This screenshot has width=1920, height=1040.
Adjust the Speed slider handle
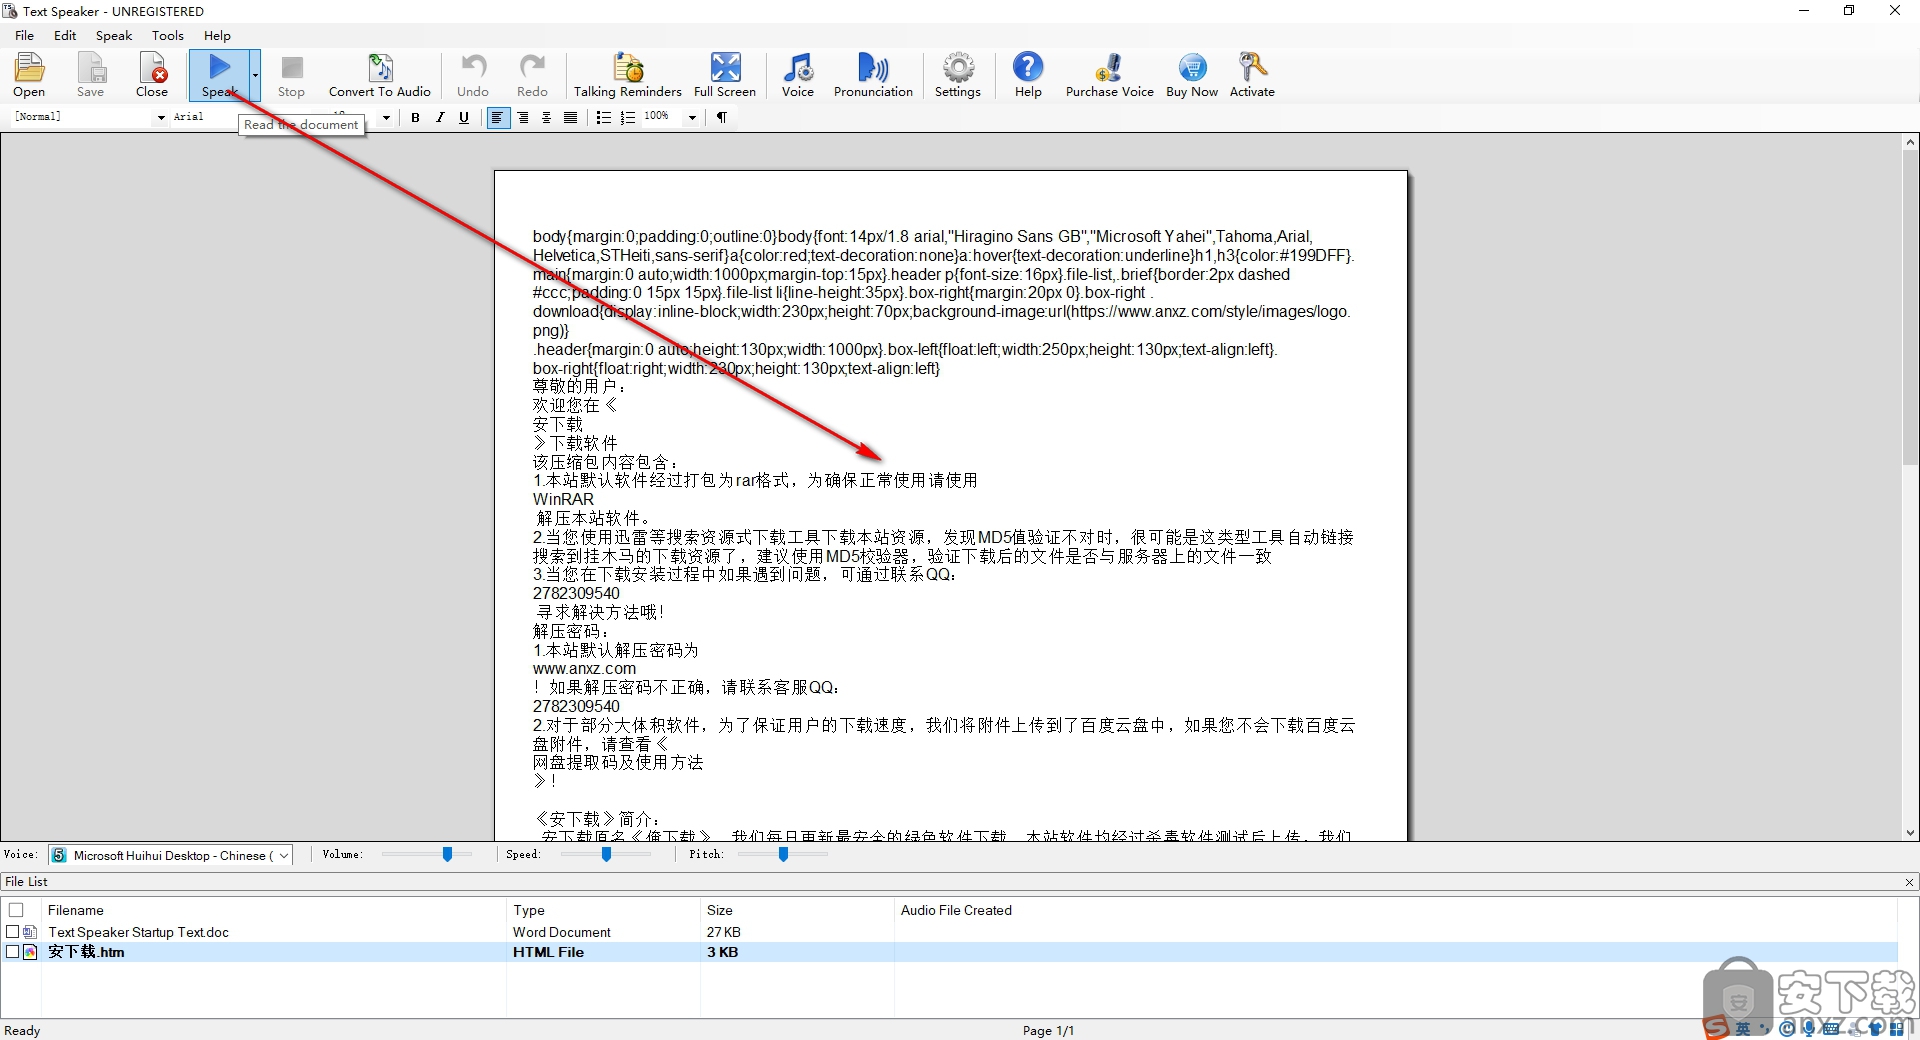click(606, 854)
